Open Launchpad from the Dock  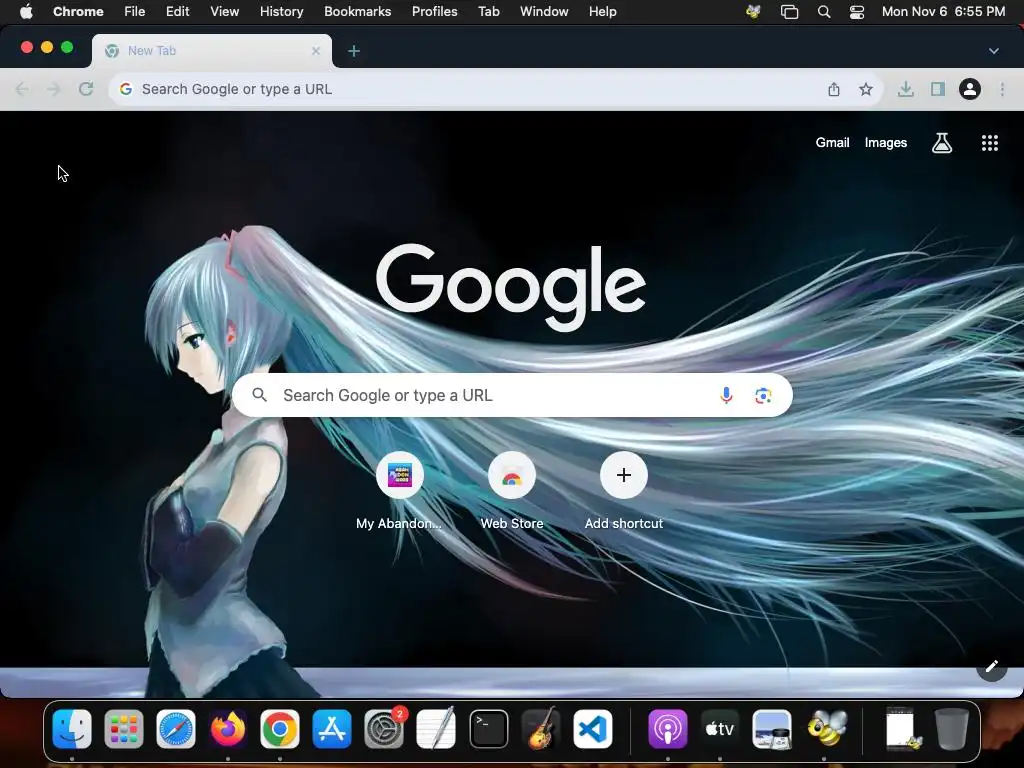pyautogui.click(x=124, y=728)
